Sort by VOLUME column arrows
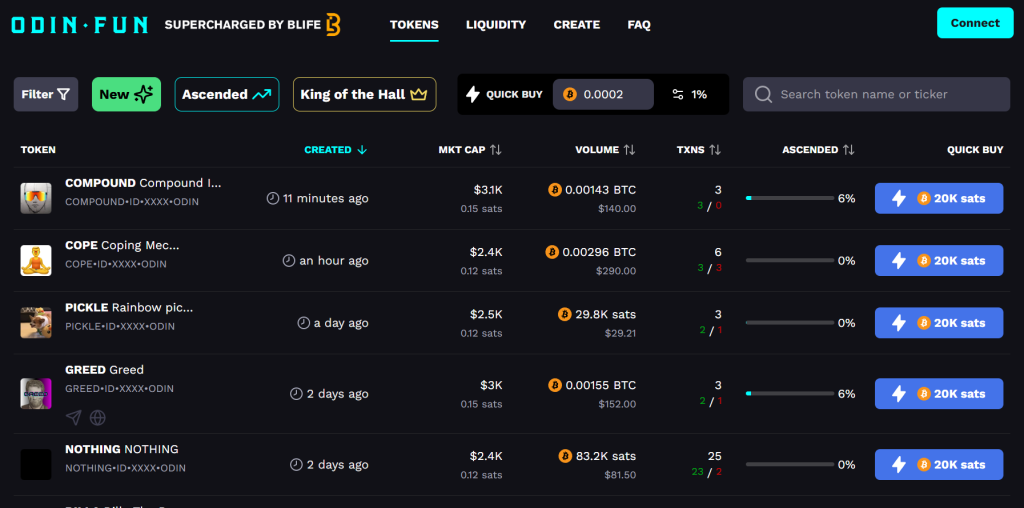1024x508 pixels. [629, 150]
